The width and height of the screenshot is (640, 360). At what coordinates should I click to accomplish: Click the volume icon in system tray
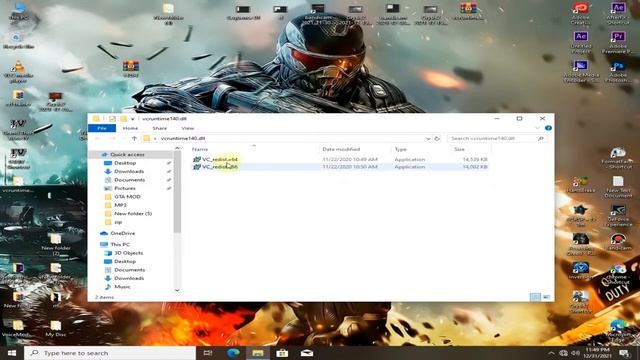point(576,353)
